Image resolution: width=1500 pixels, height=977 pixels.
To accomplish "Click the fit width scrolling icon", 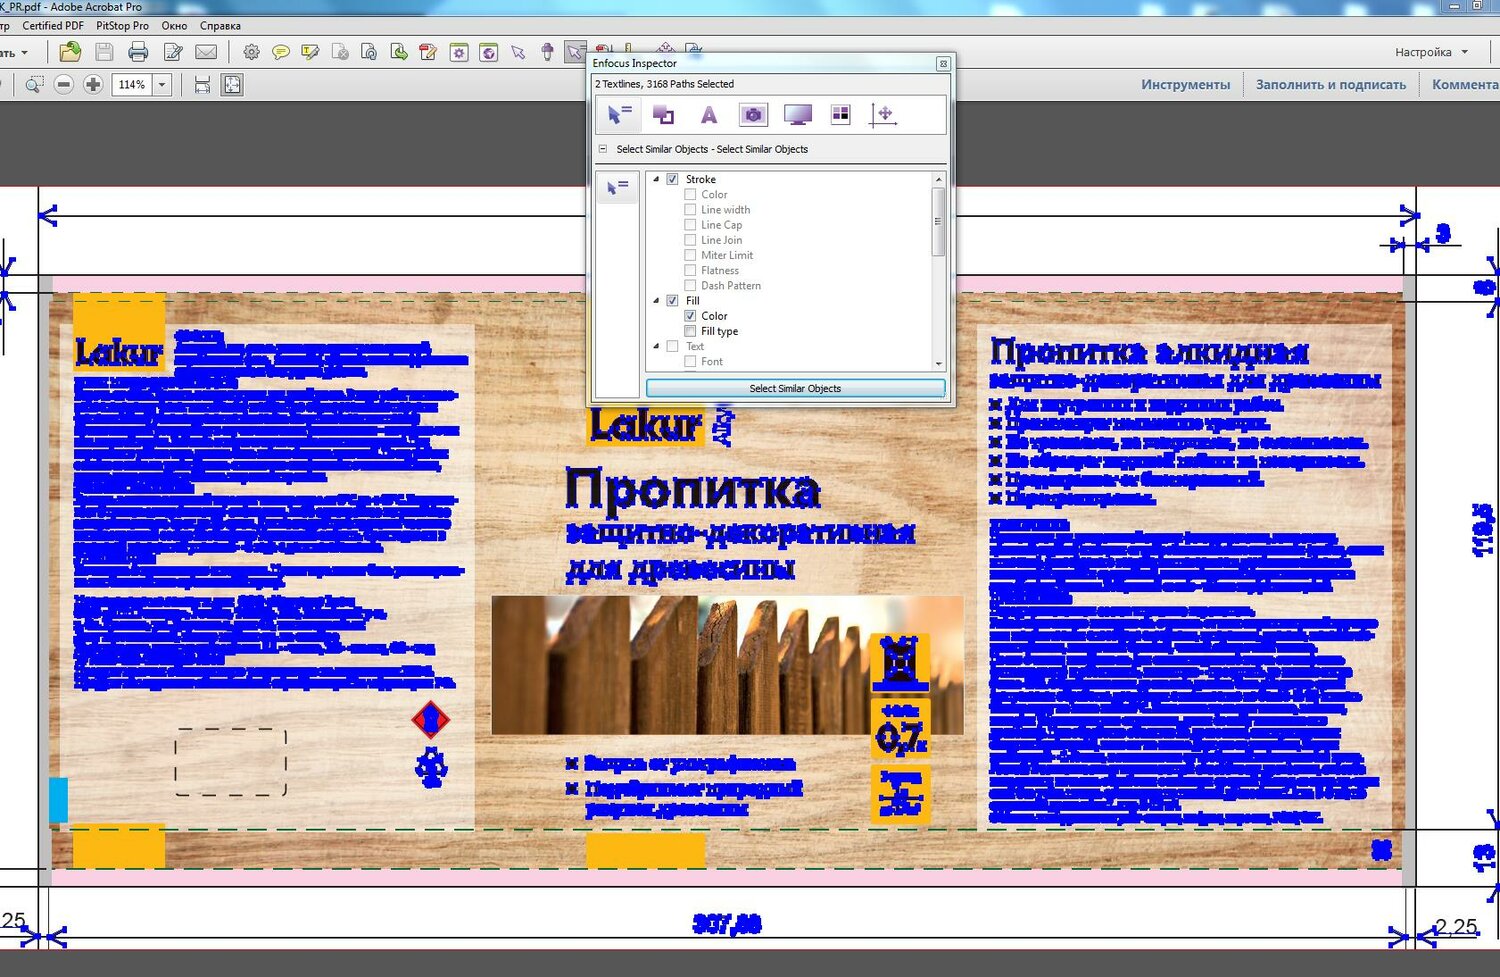I will point(202,85).
